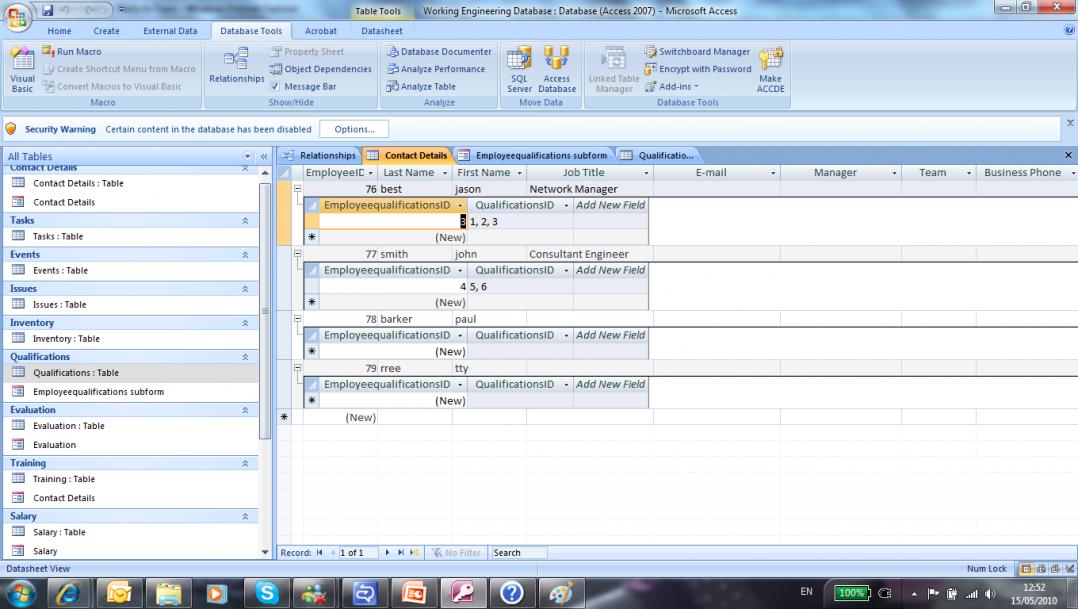
Task: Click Search box in record navigator
Action: pyautogui.click(x=518, y=553)
